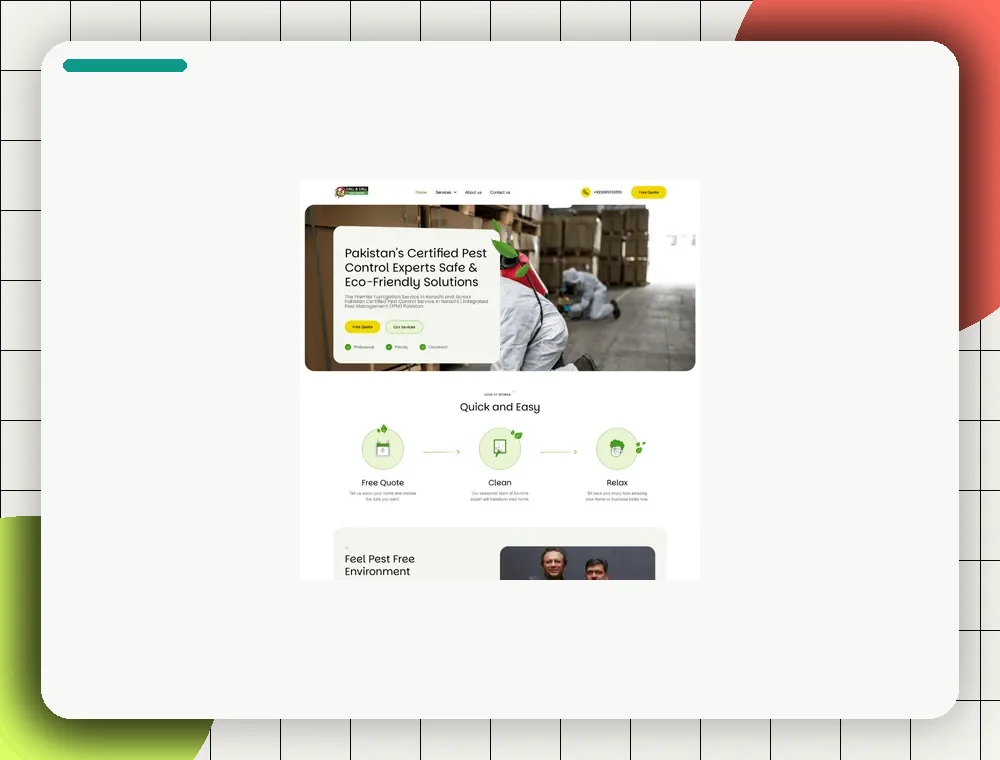Image resolution: width=1000 pixels, height=760 pixels.
Task: Click the "Free Quote" step title
Action: (383, 483)
